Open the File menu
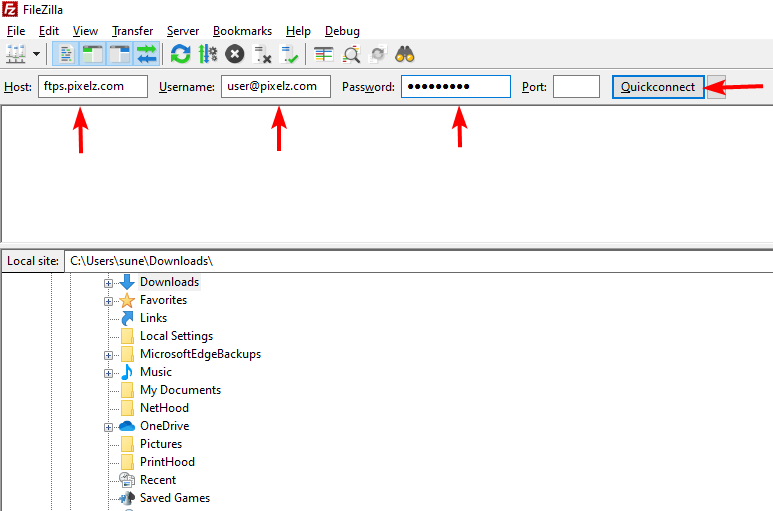 pos(16,31)
